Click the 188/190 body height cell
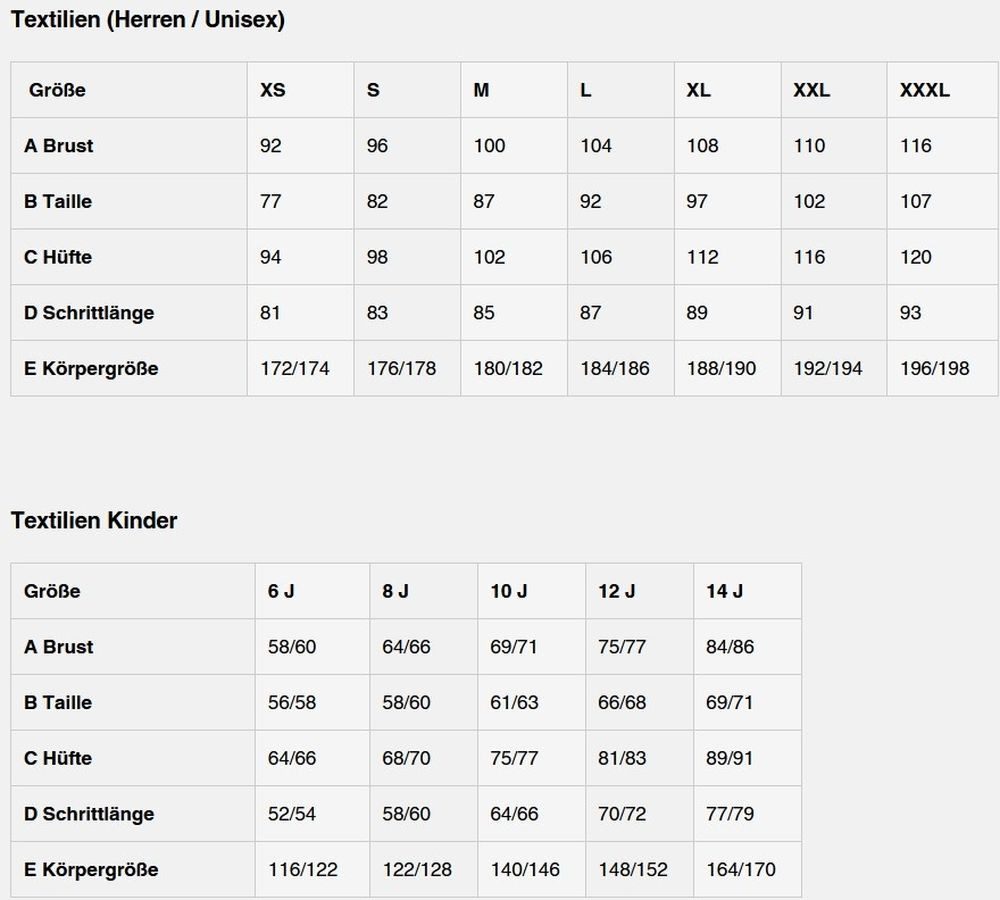 pos(722,368)
